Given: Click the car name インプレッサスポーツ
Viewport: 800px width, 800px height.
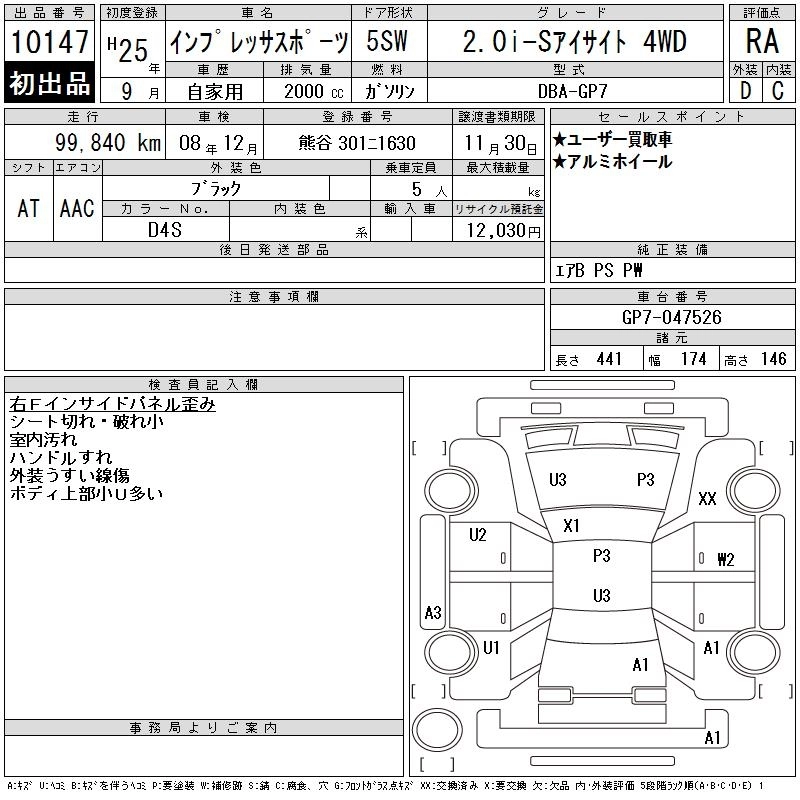Looking at the screenshot, I should (x=259, y=42).
